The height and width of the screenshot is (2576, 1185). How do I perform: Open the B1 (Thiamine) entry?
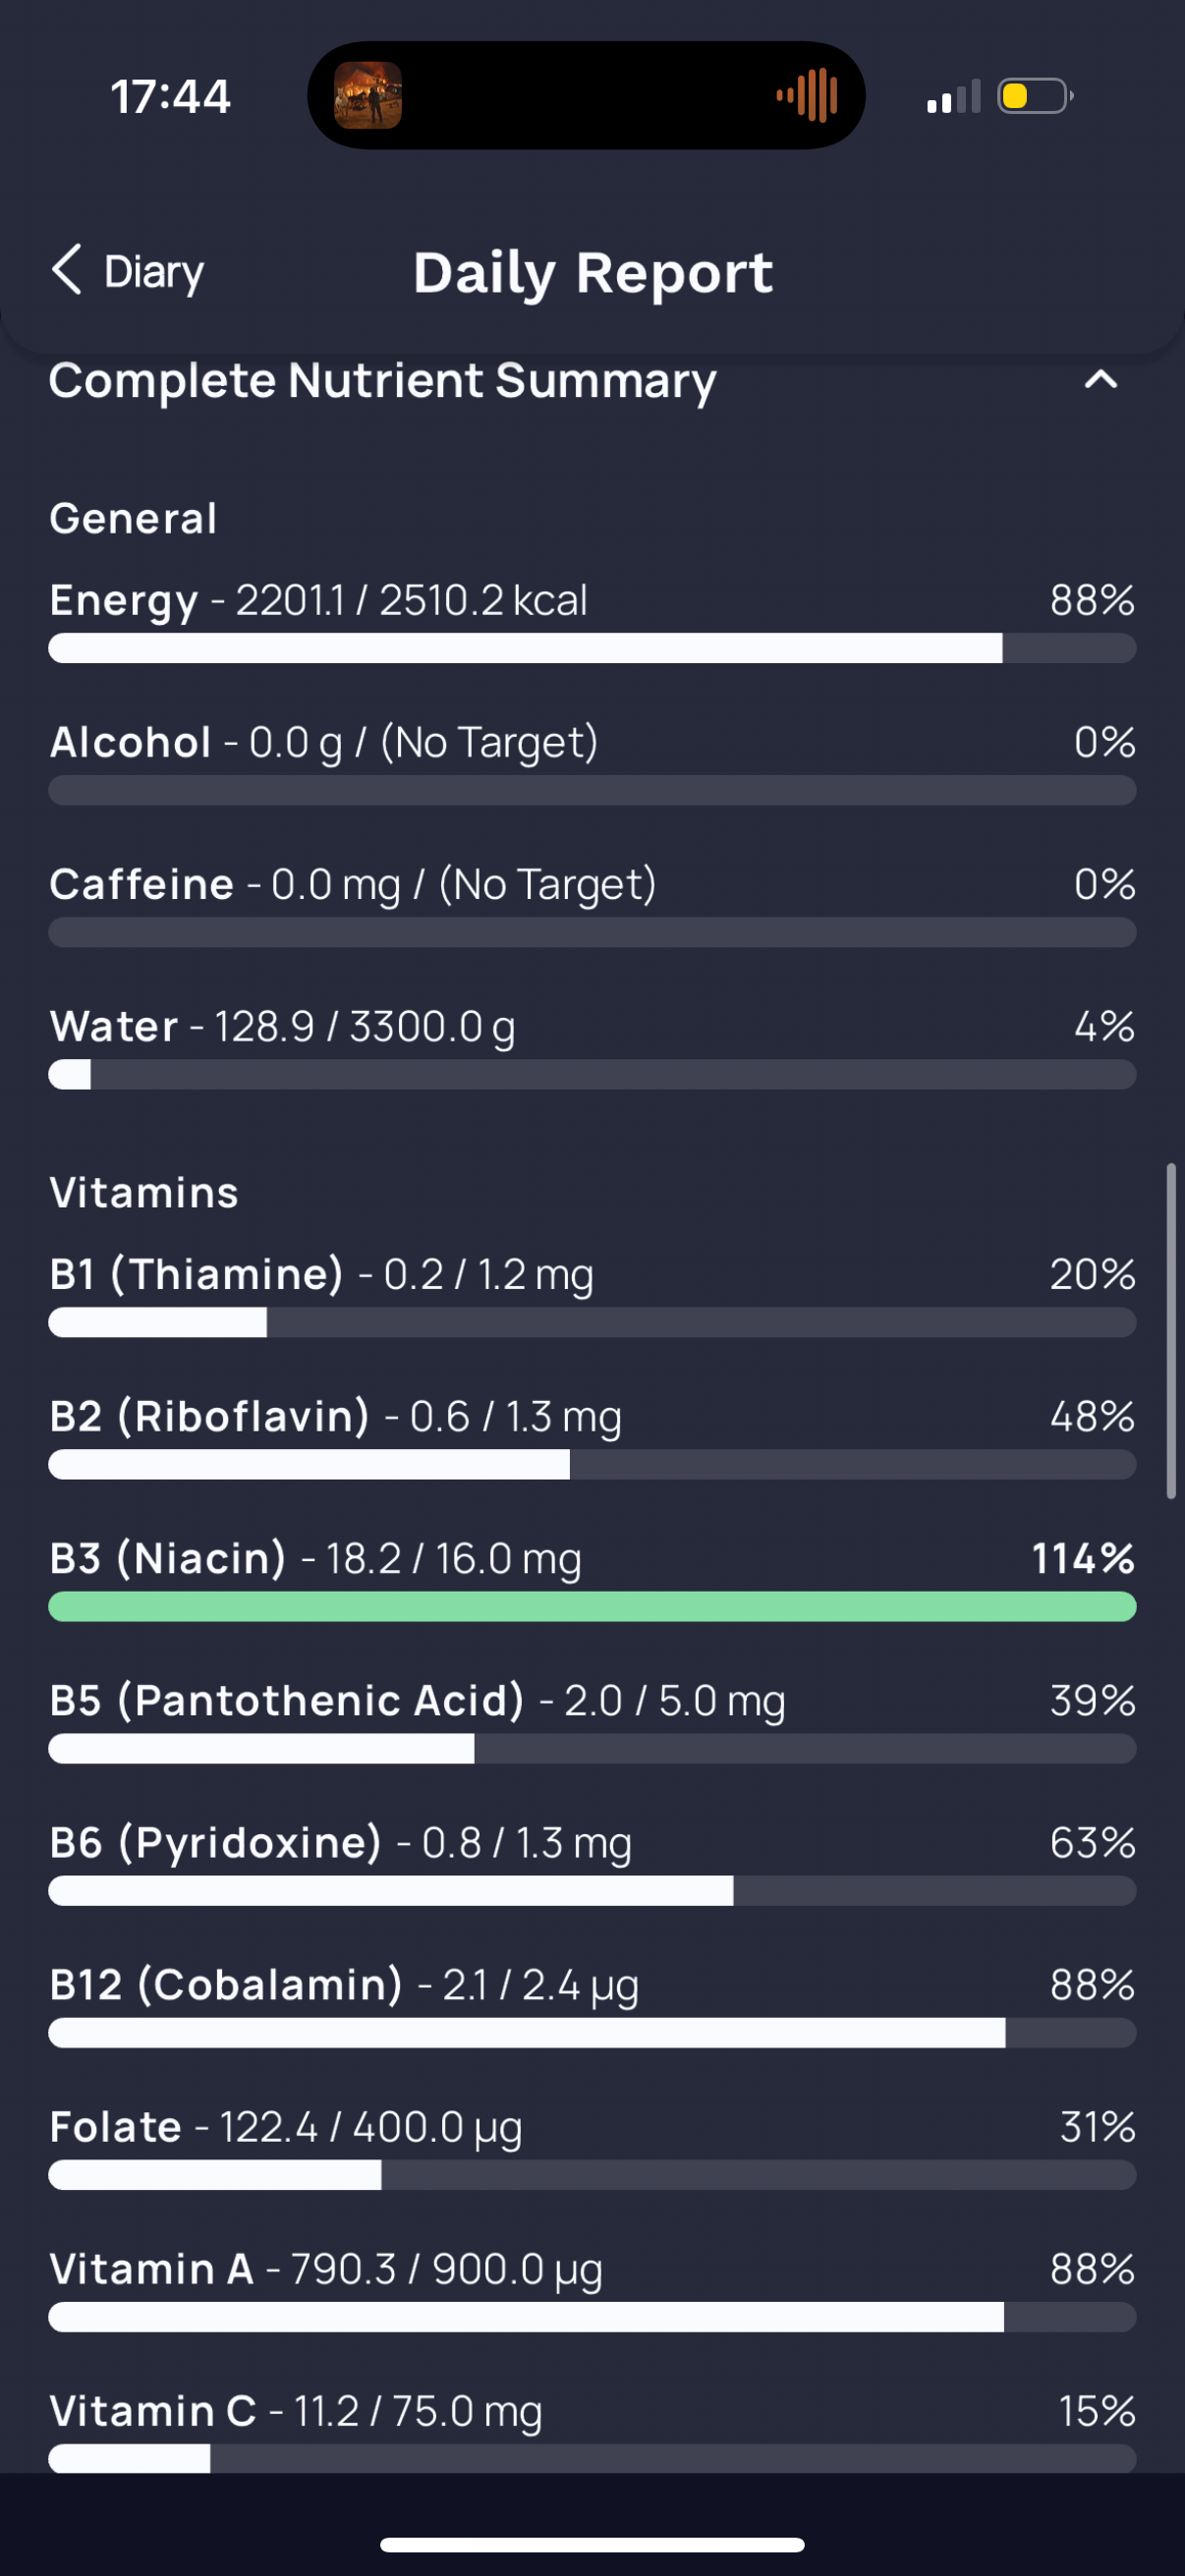[592, 1294]
